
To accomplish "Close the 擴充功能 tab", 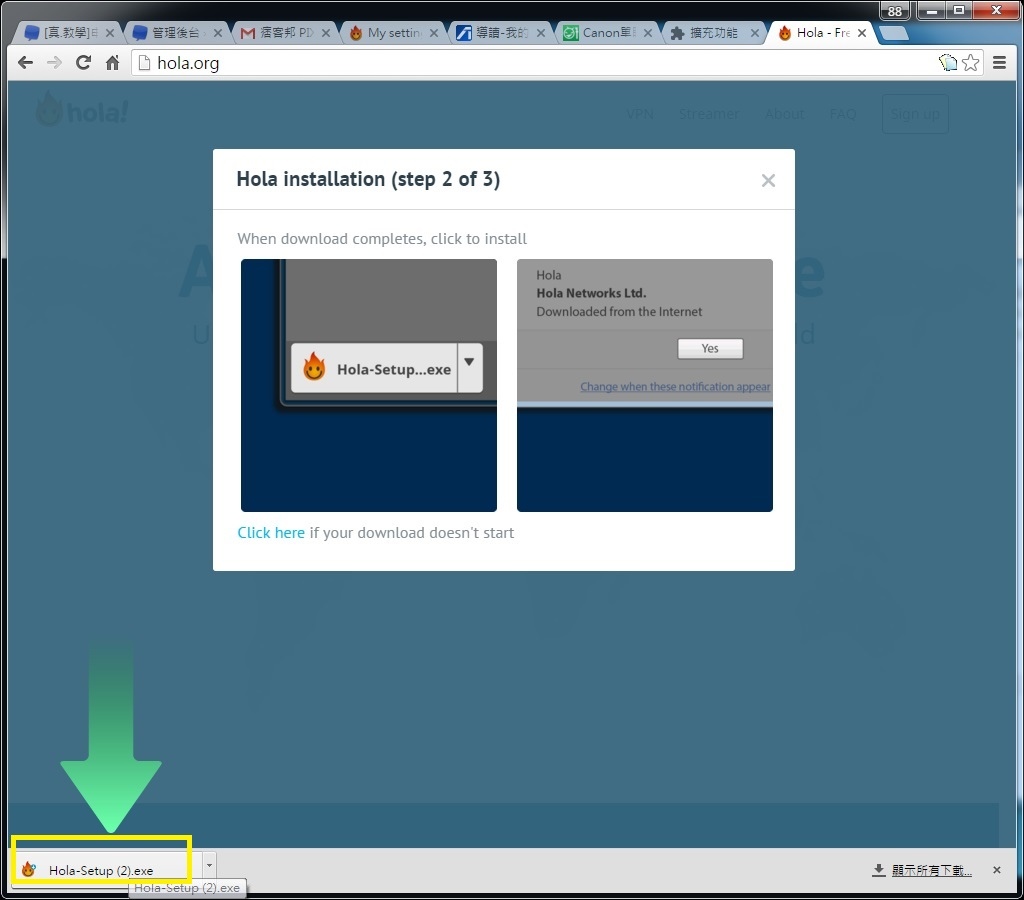I will [x=755, y=33].
